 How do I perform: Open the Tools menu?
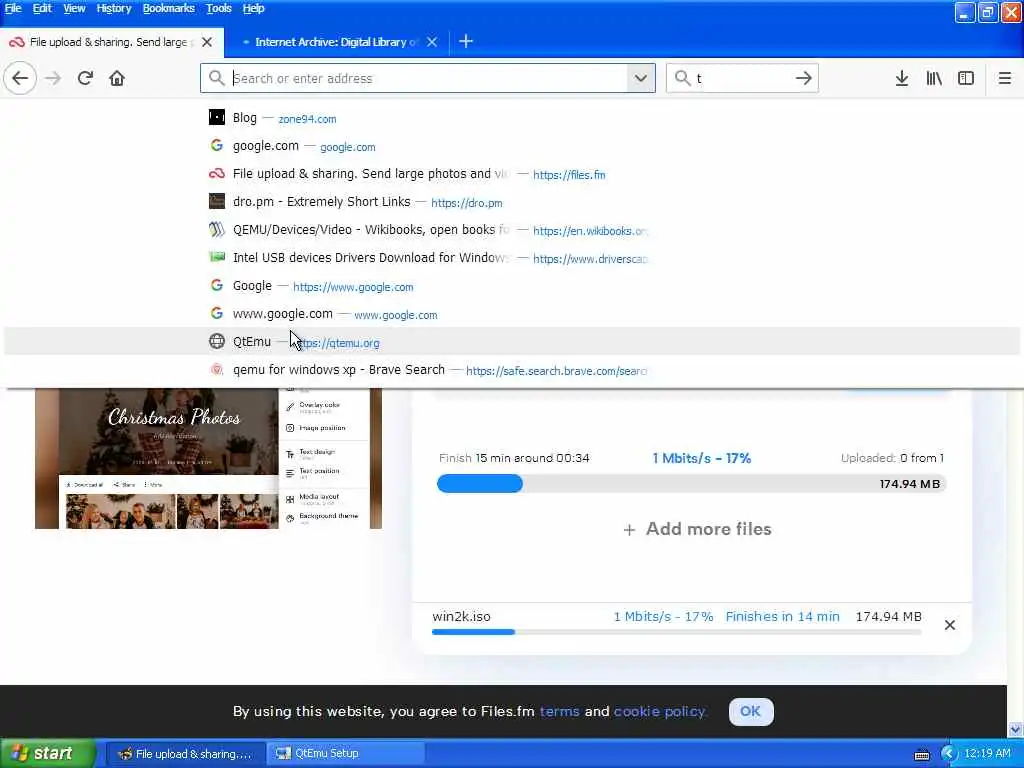(219, 8)
